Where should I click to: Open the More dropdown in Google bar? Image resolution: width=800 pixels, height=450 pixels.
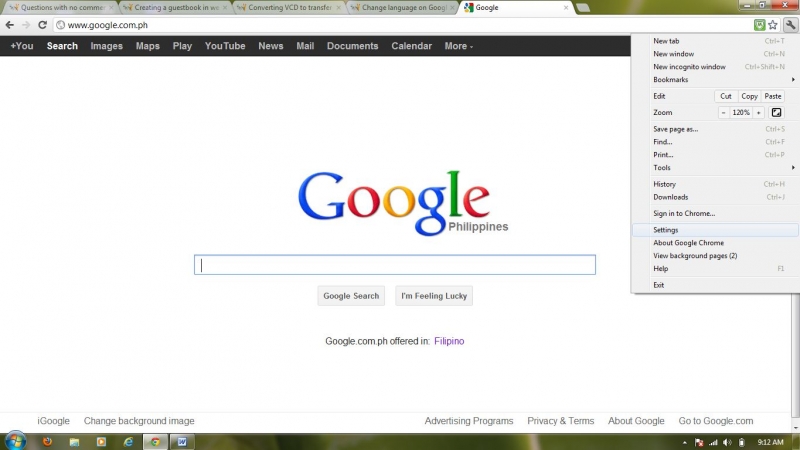click(x=458, y=46)
